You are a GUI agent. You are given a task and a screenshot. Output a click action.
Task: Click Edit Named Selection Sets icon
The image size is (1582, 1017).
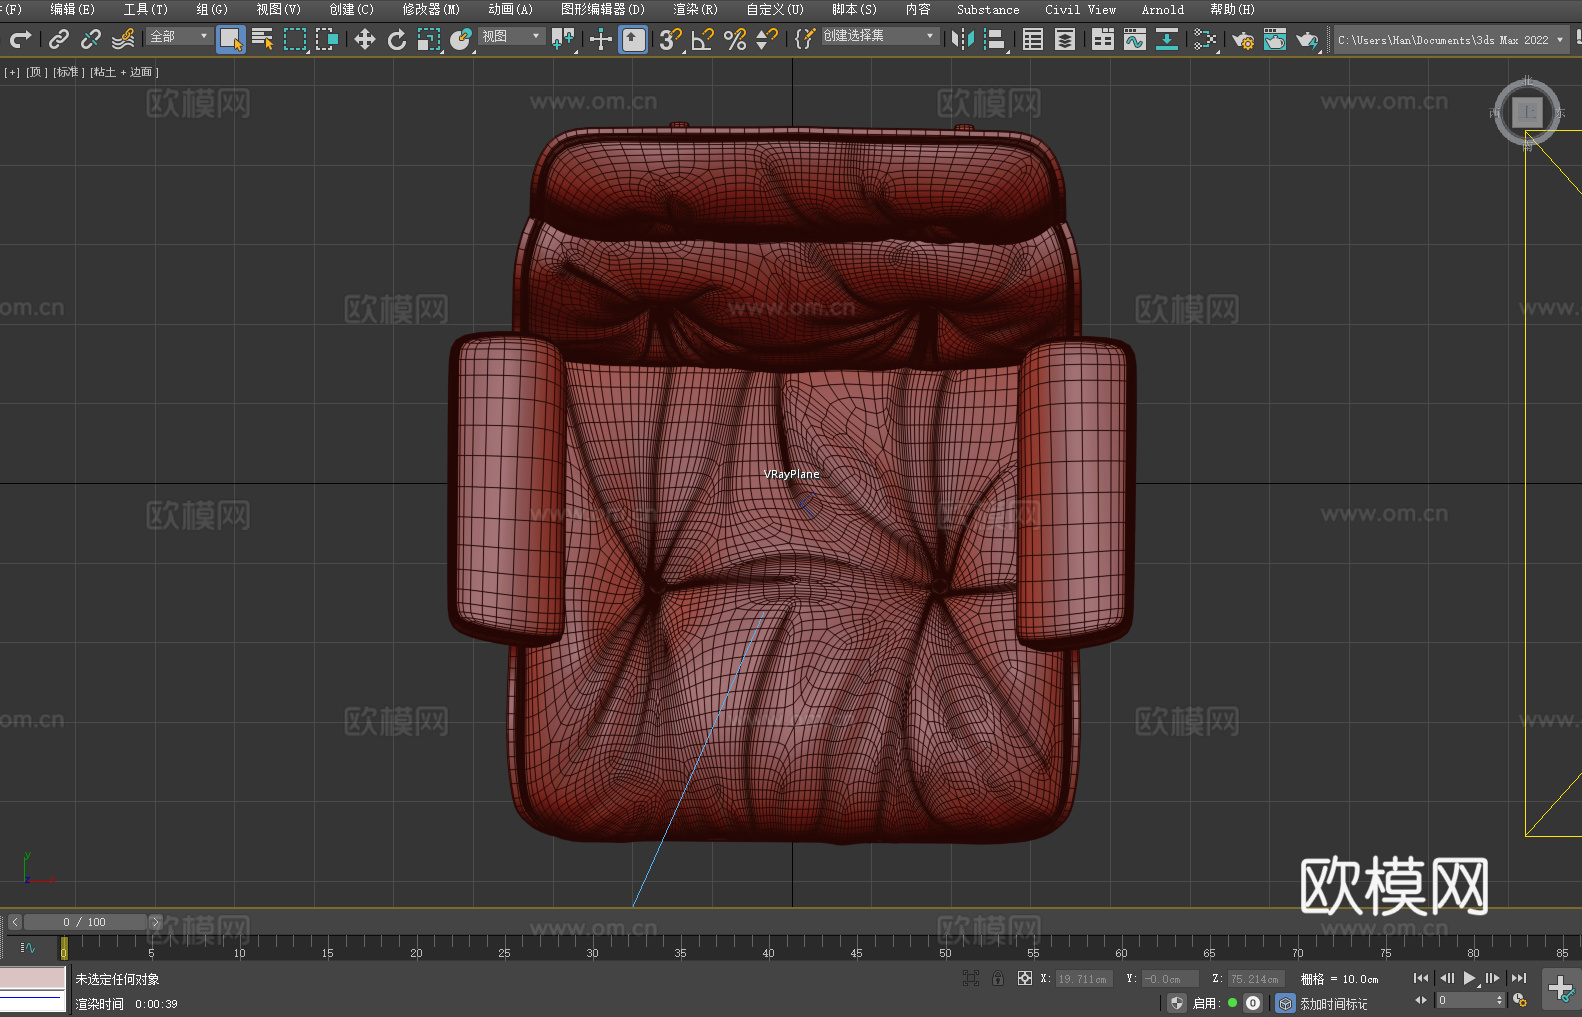point(805,39)
